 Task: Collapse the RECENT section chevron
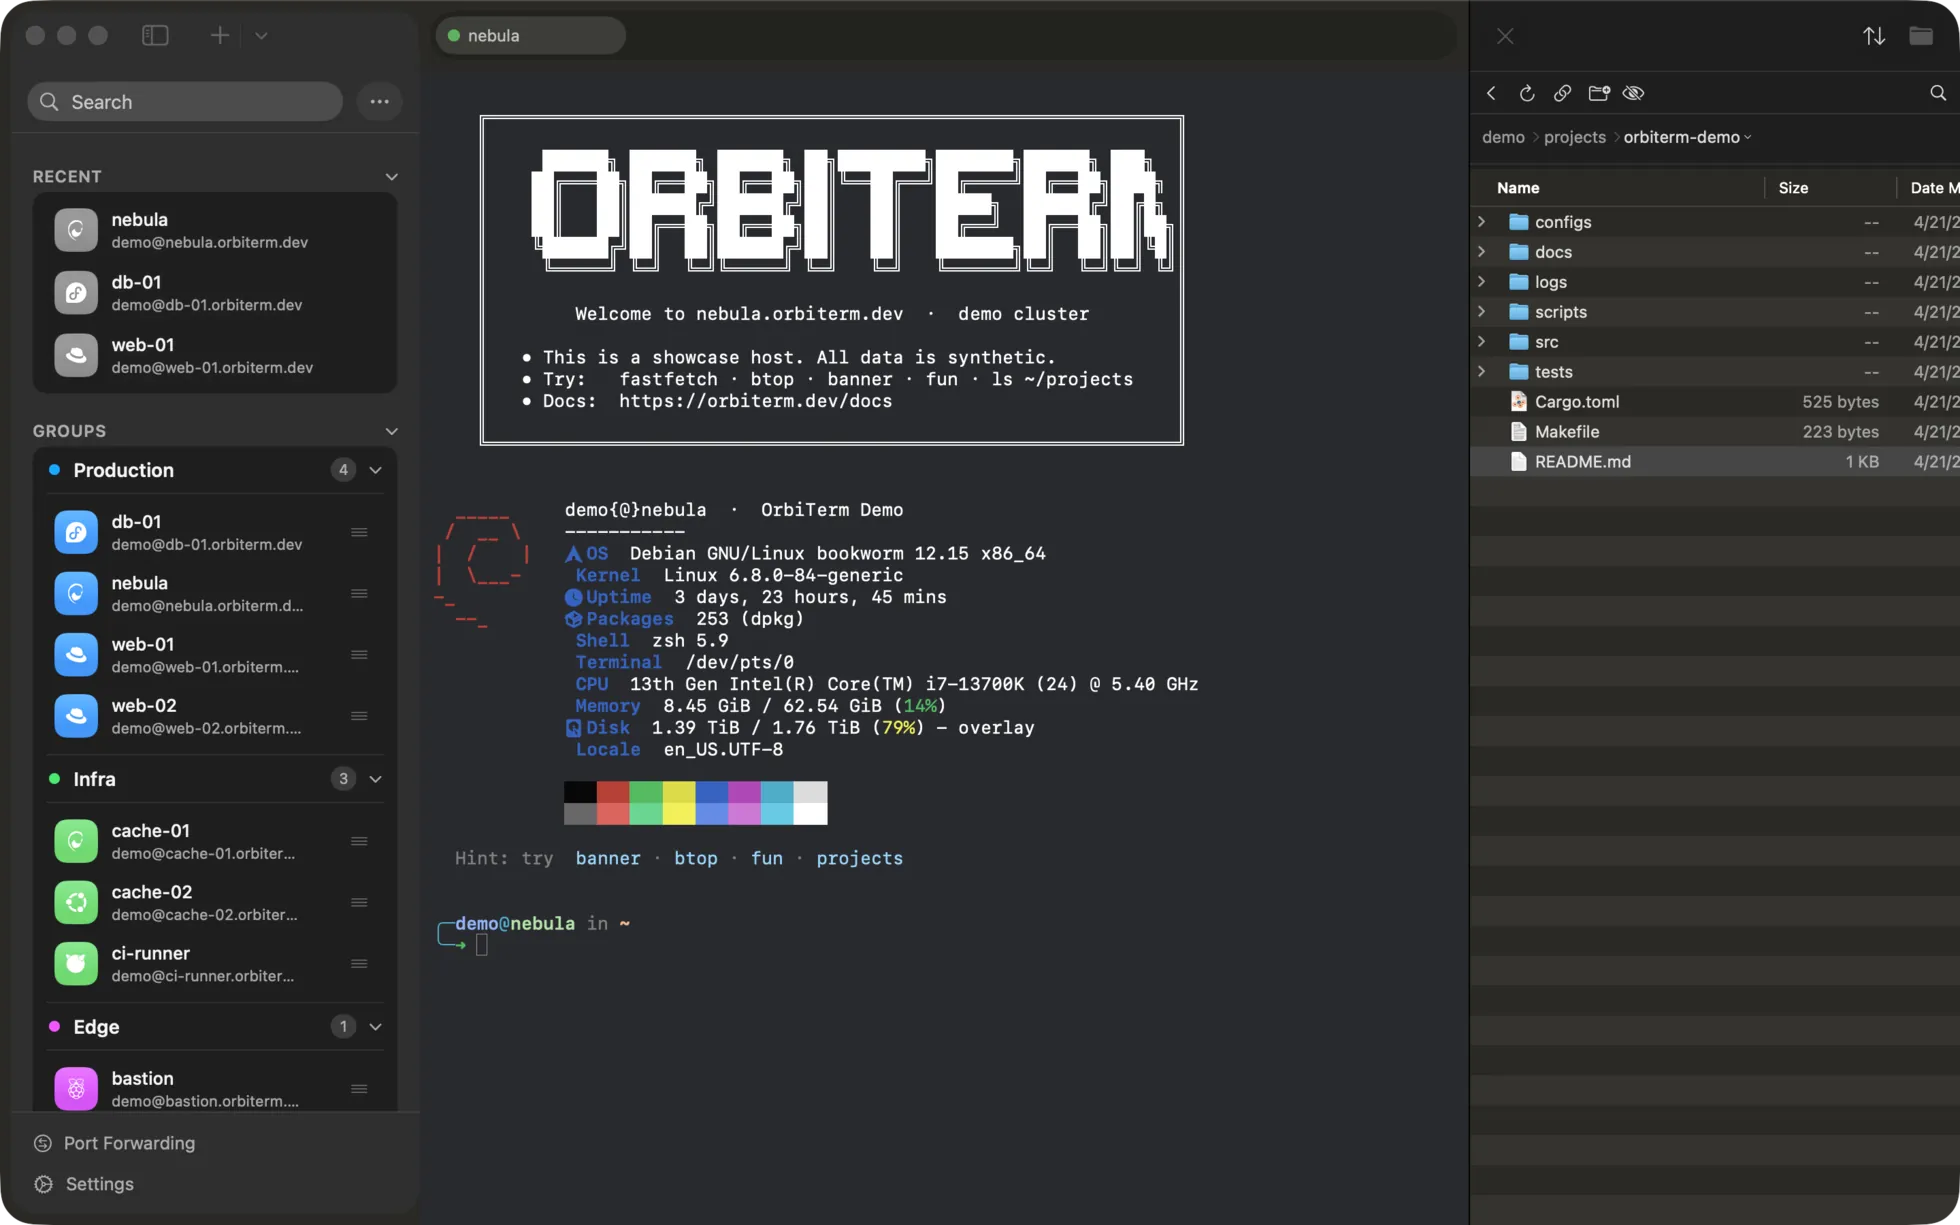391,177
